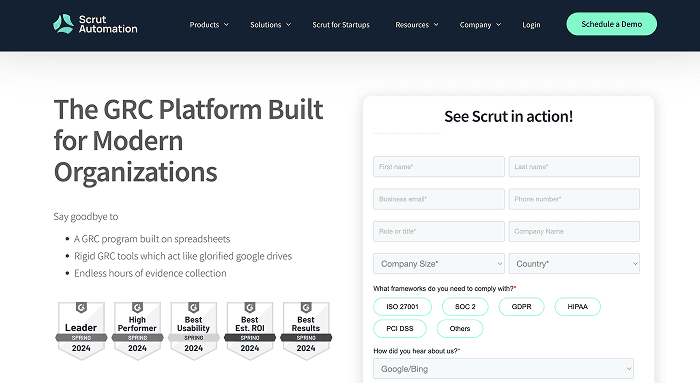Click 'A GRC program built on spreadsheets' bullet
This screenshot has height=383, width=700.
coord(152,239)
